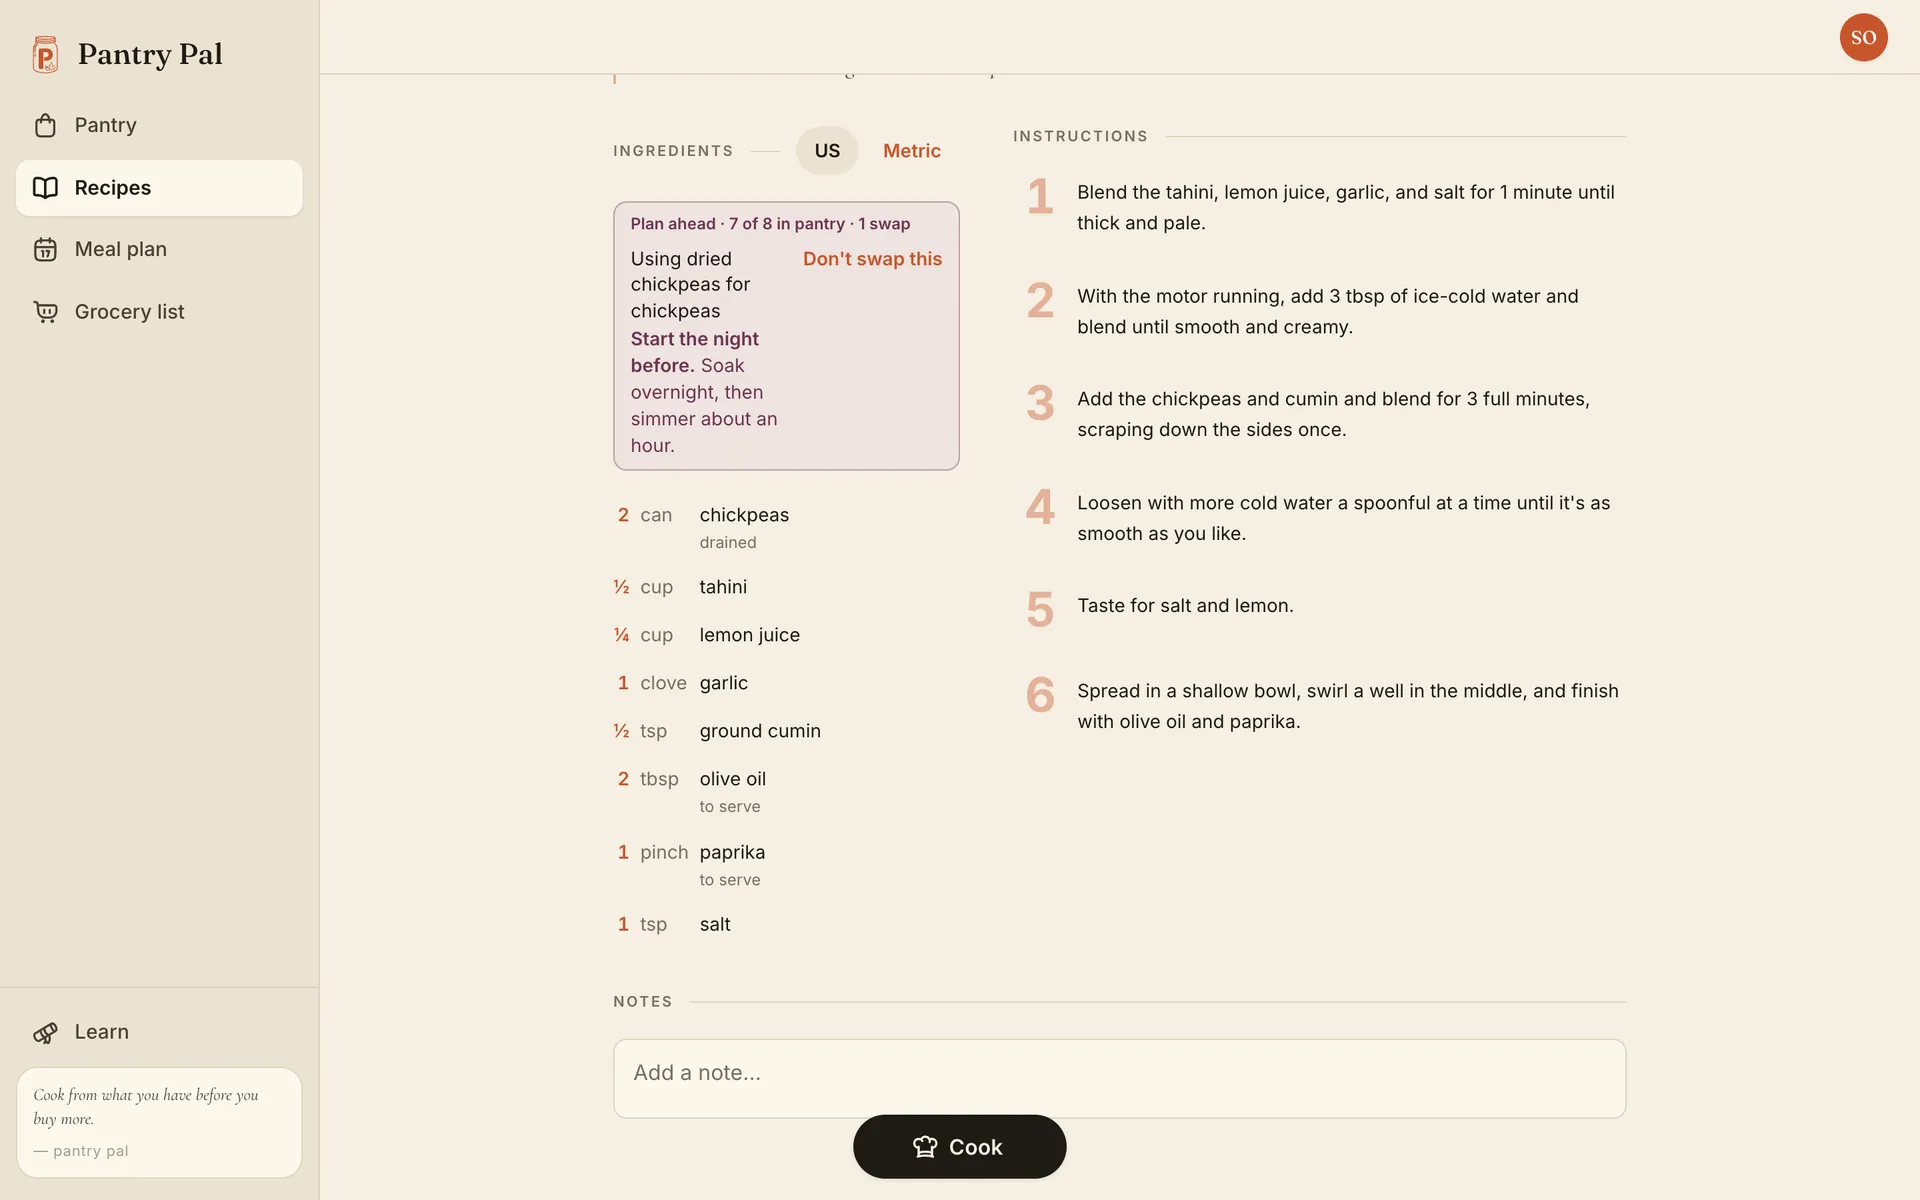
Task: Click "Plan ahead · 7 of 8 in pantry" header
Action: point(770,224)
